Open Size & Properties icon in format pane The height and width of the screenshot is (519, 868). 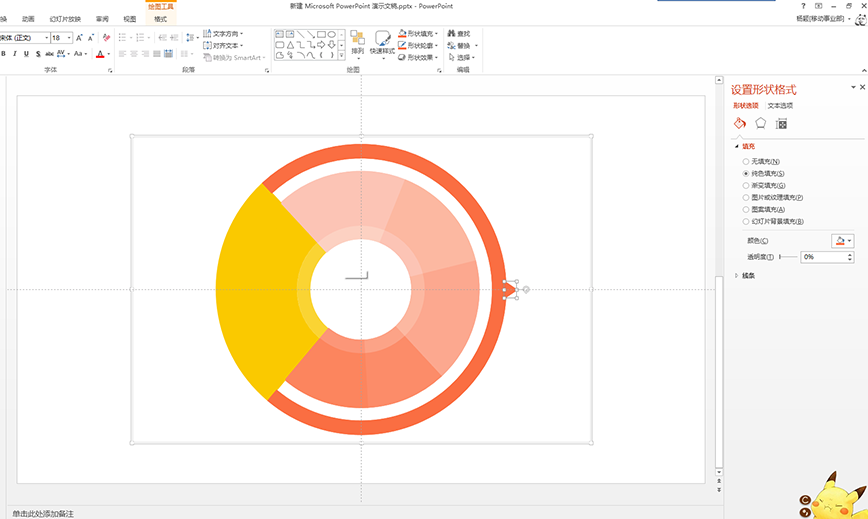point(781,124)
